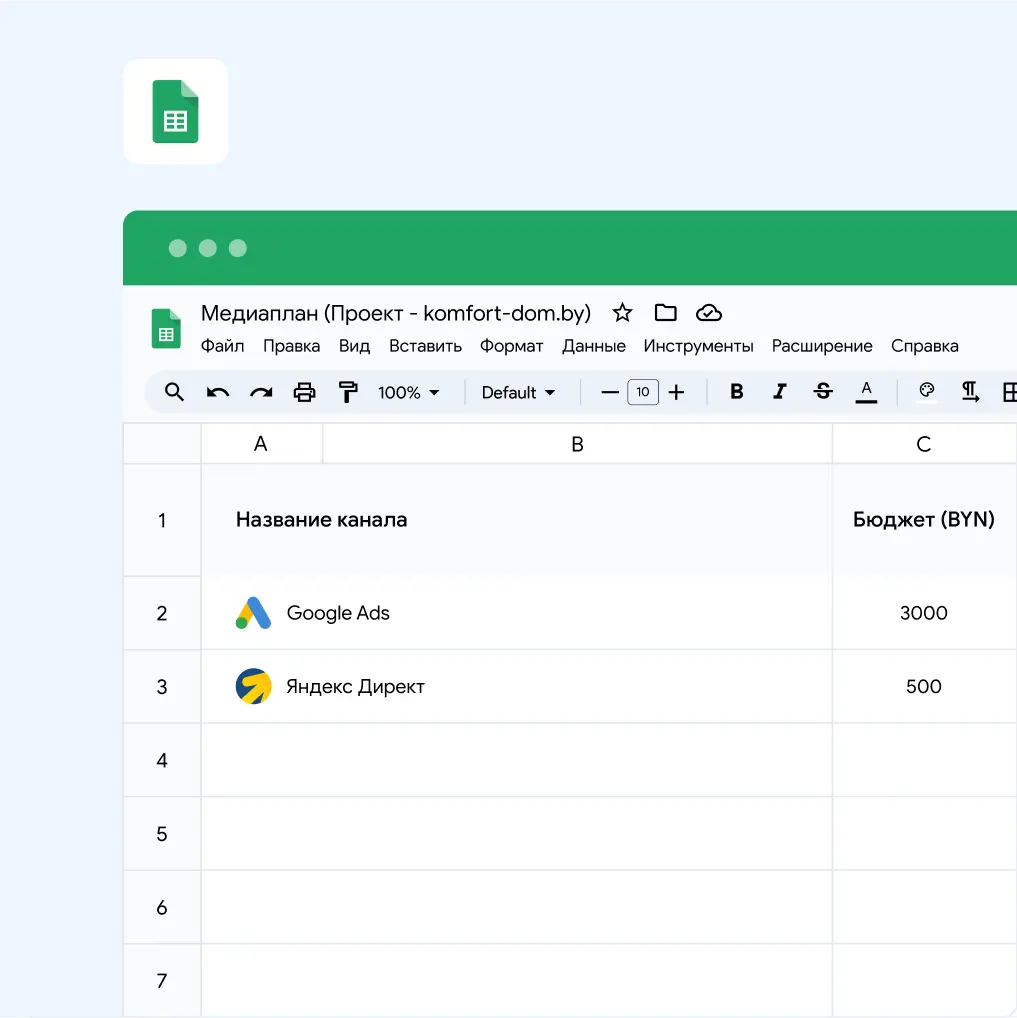Toggle italic formatting
This screenshot has height=1018, width=1017.
point(779,392)
